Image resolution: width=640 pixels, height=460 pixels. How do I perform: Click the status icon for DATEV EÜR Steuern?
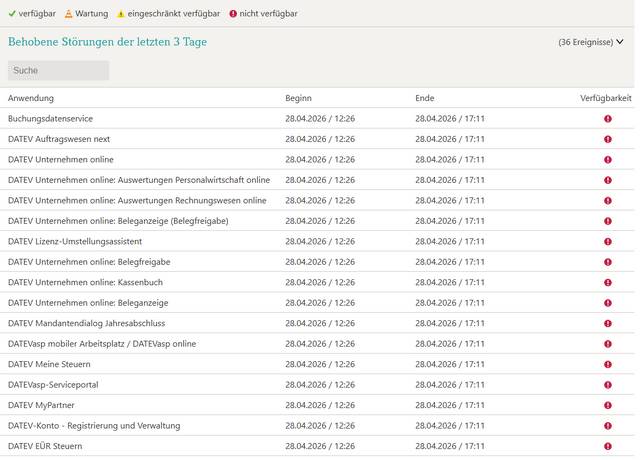pos(607,446)
